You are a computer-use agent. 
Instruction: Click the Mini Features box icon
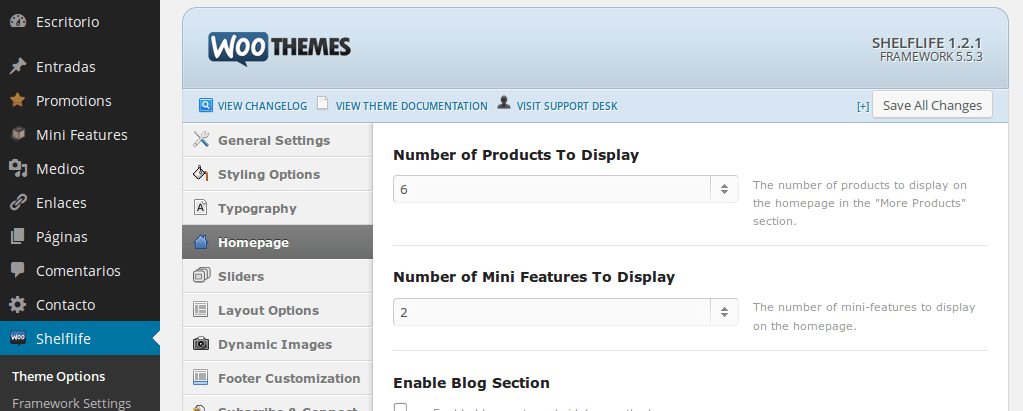[x=18, y=134]
